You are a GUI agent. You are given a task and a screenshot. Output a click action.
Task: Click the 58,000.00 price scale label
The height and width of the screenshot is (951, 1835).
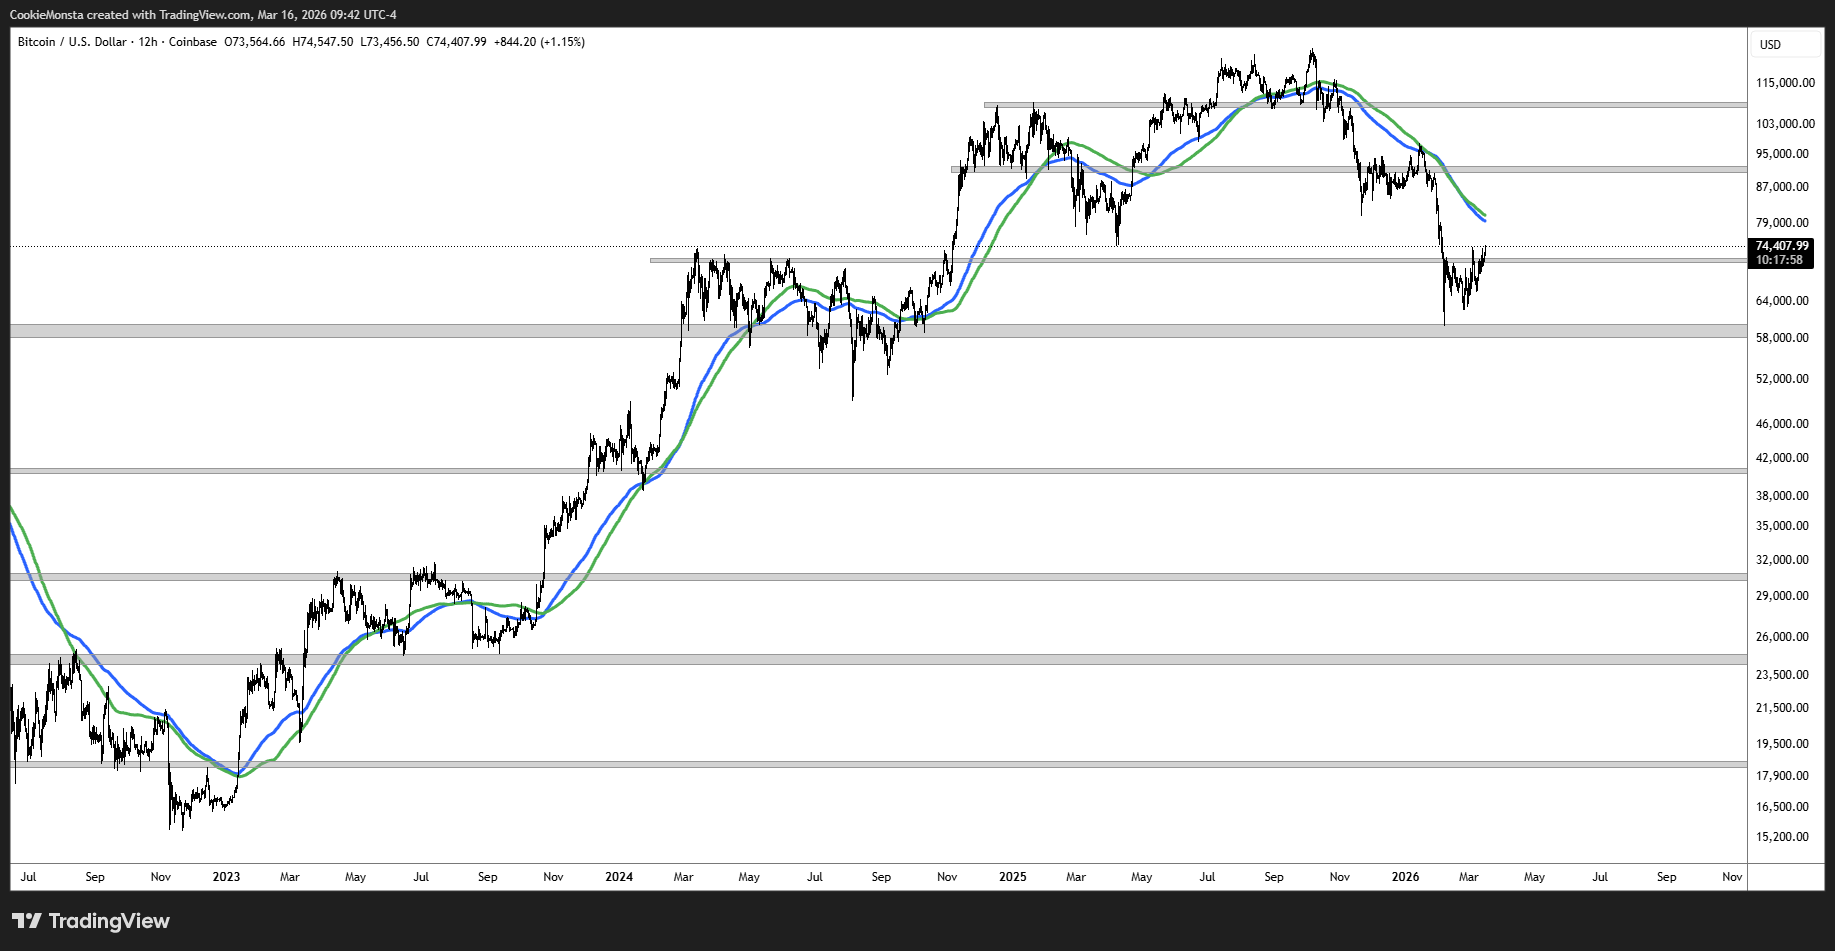(1782, 338)
